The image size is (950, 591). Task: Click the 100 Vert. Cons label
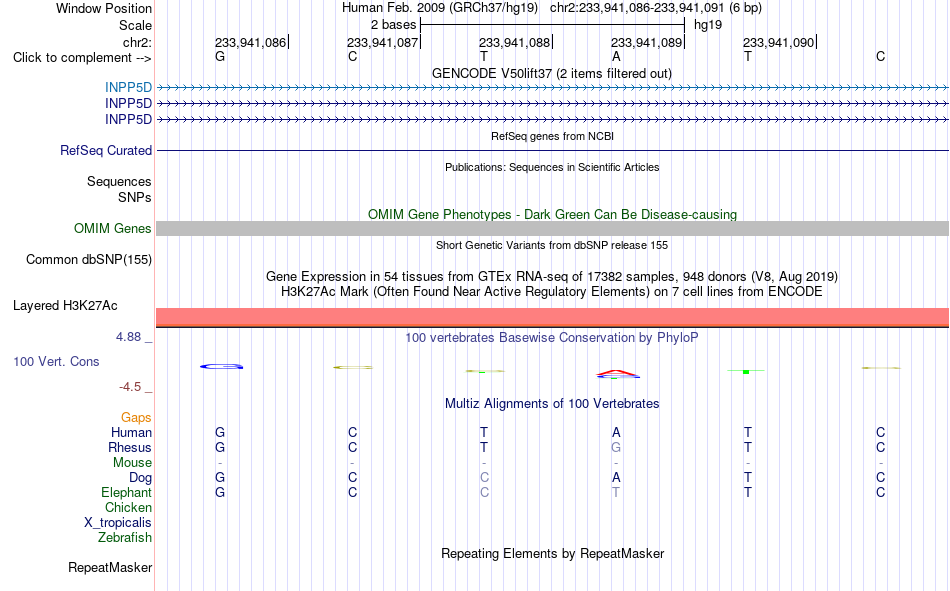coord(56,362)
